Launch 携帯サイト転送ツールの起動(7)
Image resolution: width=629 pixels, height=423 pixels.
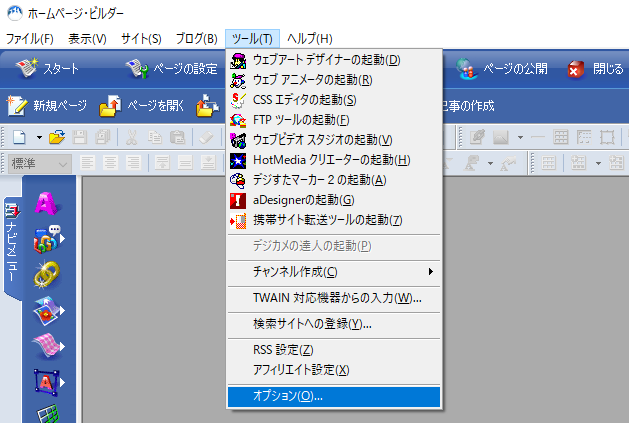(x=334, y=220)
